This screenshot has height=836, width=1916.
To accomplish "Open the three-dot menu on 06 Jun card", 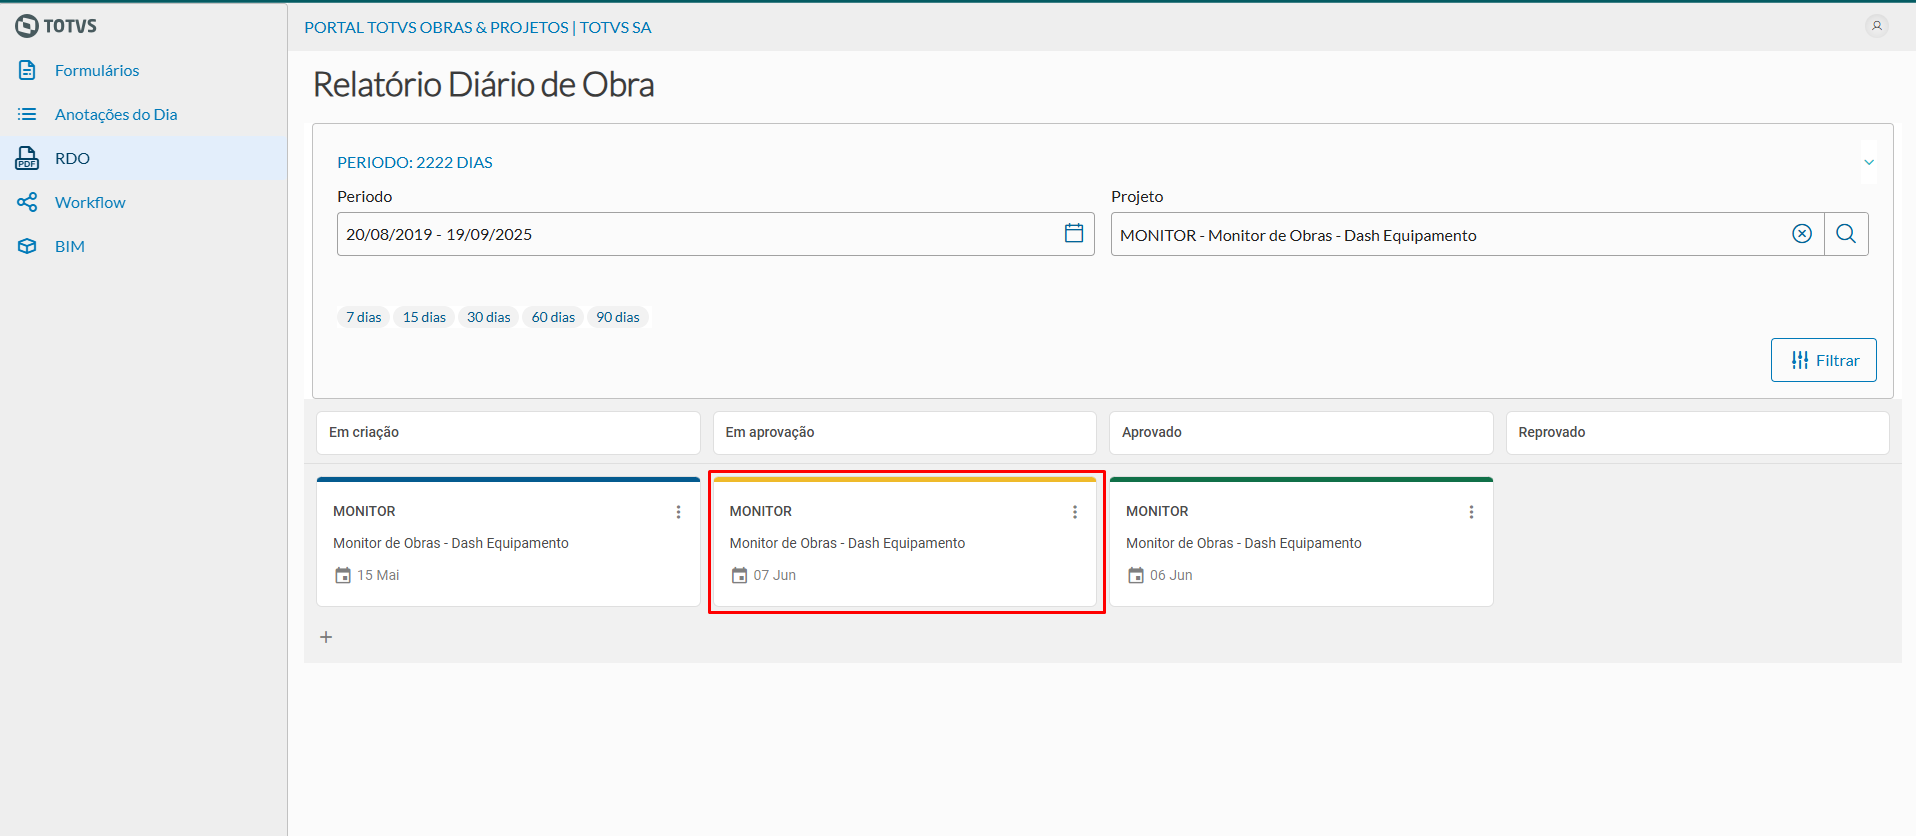I will pyautogui.click(x=1471, y=512).
